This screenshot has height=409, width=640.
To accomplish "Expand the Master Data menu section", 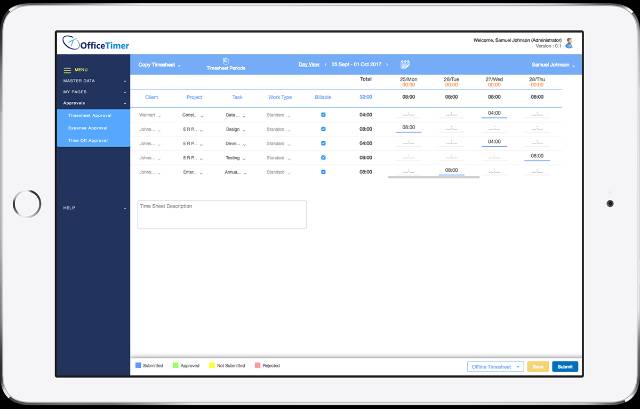I will click(x=92, y=80).
